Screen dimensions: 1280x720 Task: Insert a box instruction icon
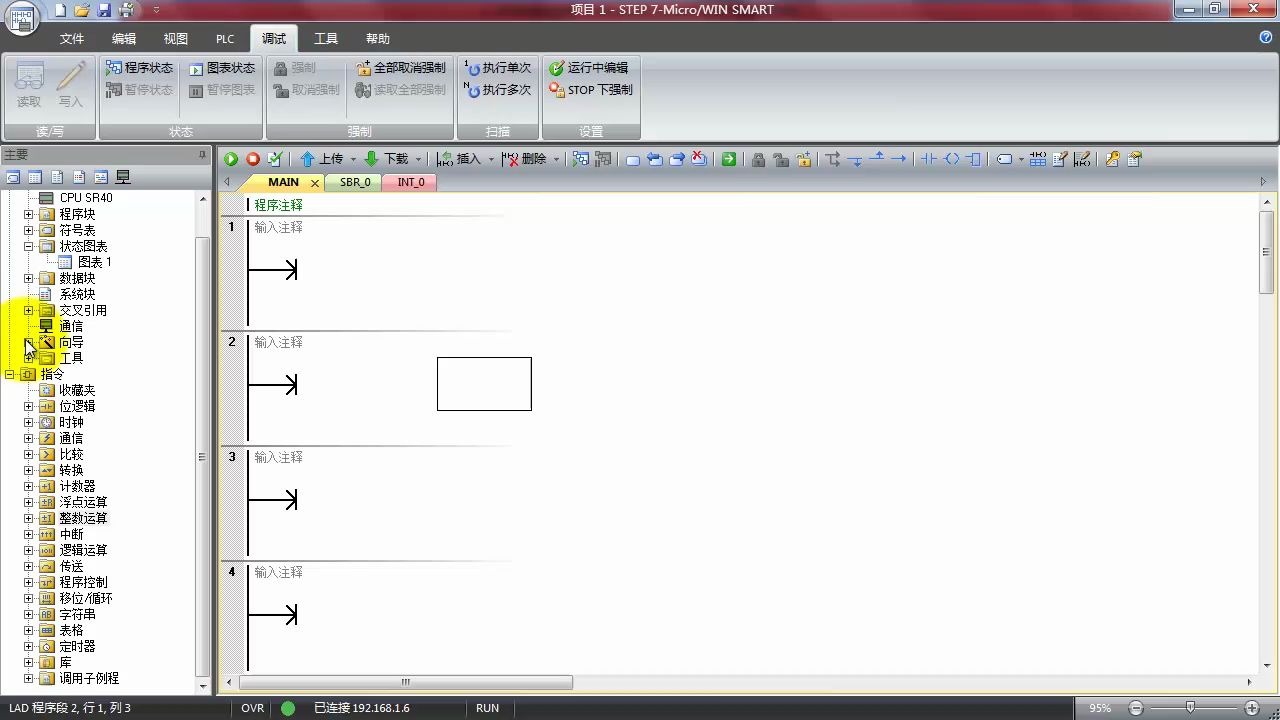[x=973, y=159]
